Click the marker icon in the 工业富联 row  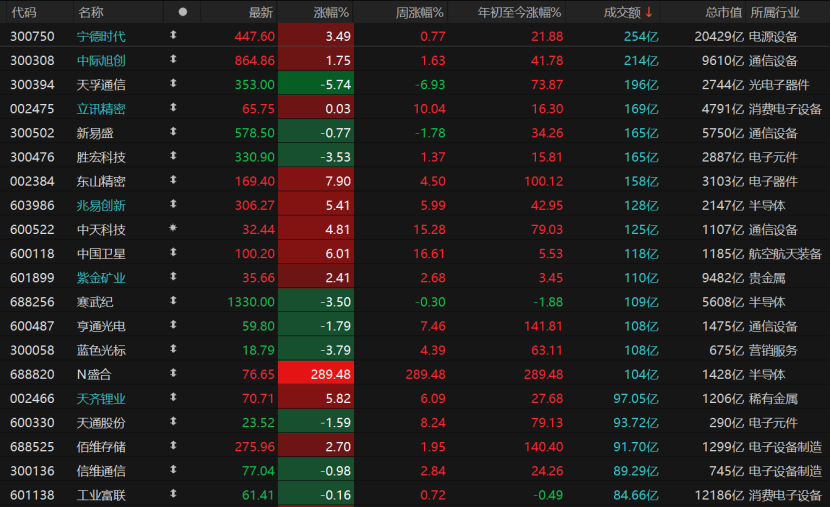pos(174,494)
